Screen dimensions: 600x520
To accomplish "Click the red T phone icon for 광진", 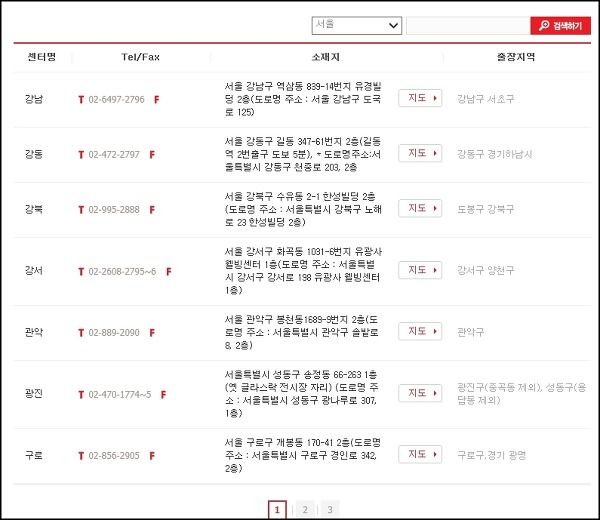I will [x=81, y=394].
